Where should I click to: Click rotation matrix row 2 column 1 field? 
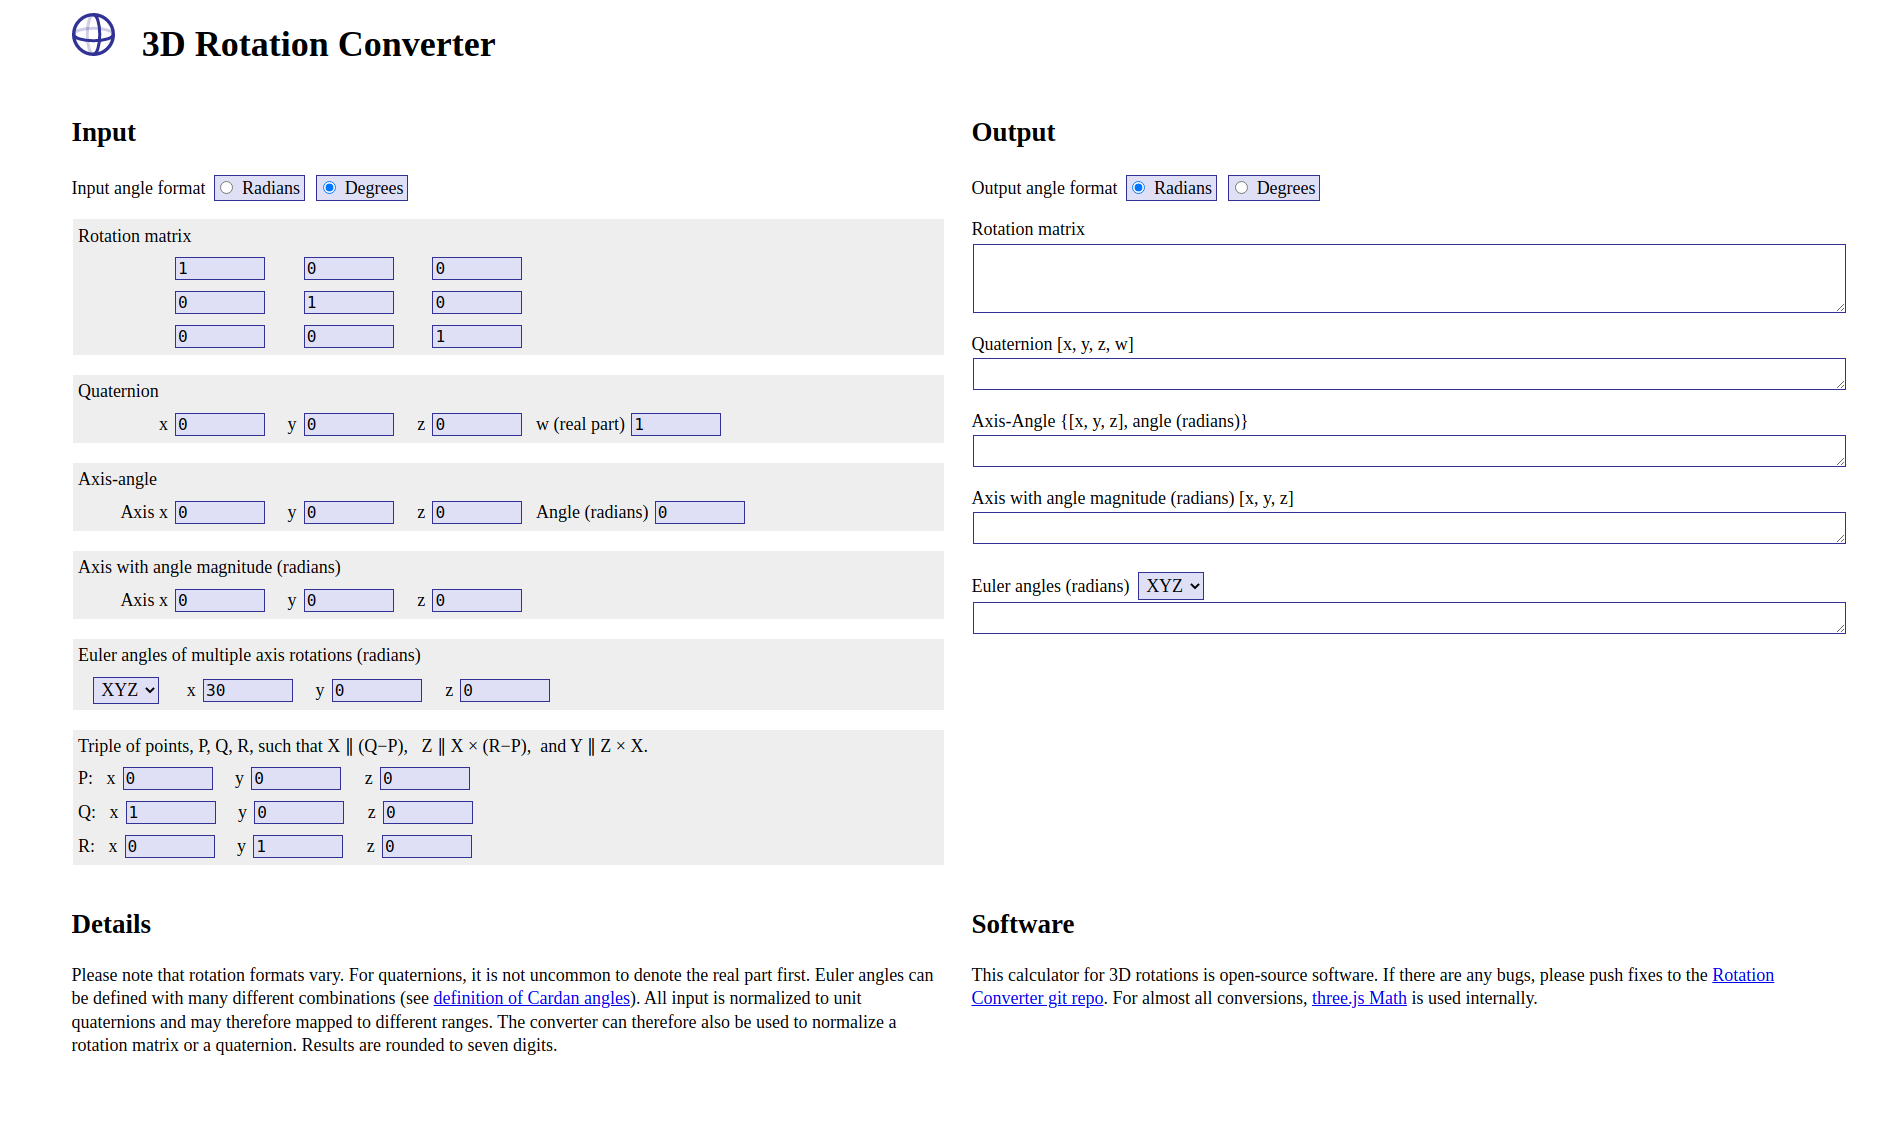(x=220, y=303)
